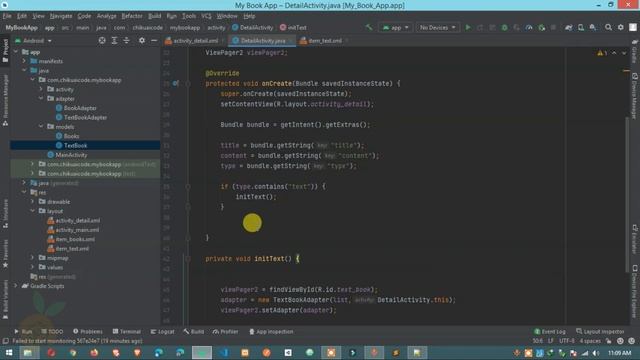Click 4 spaces indent setting in status bar
Viewport: 640px width, 360px height.
(x=590, y=341)
